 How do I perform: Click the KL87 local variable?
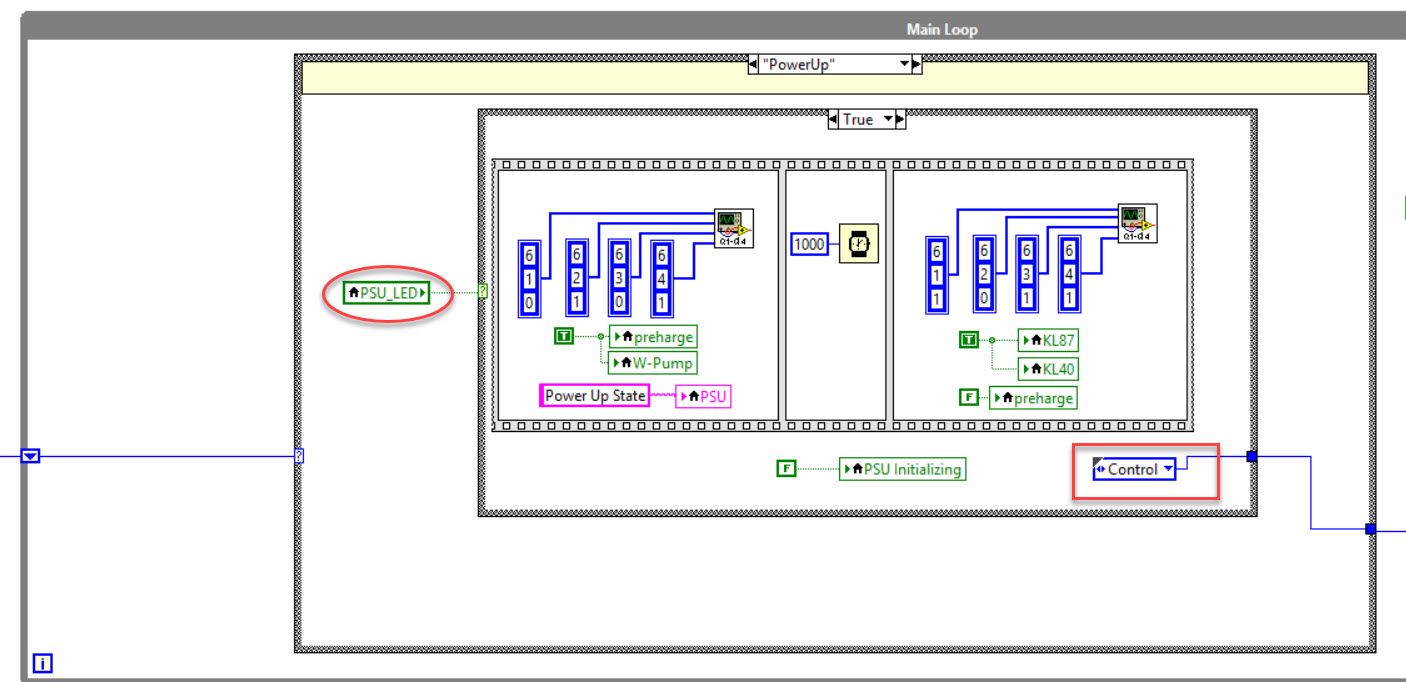click(1049, 341)
